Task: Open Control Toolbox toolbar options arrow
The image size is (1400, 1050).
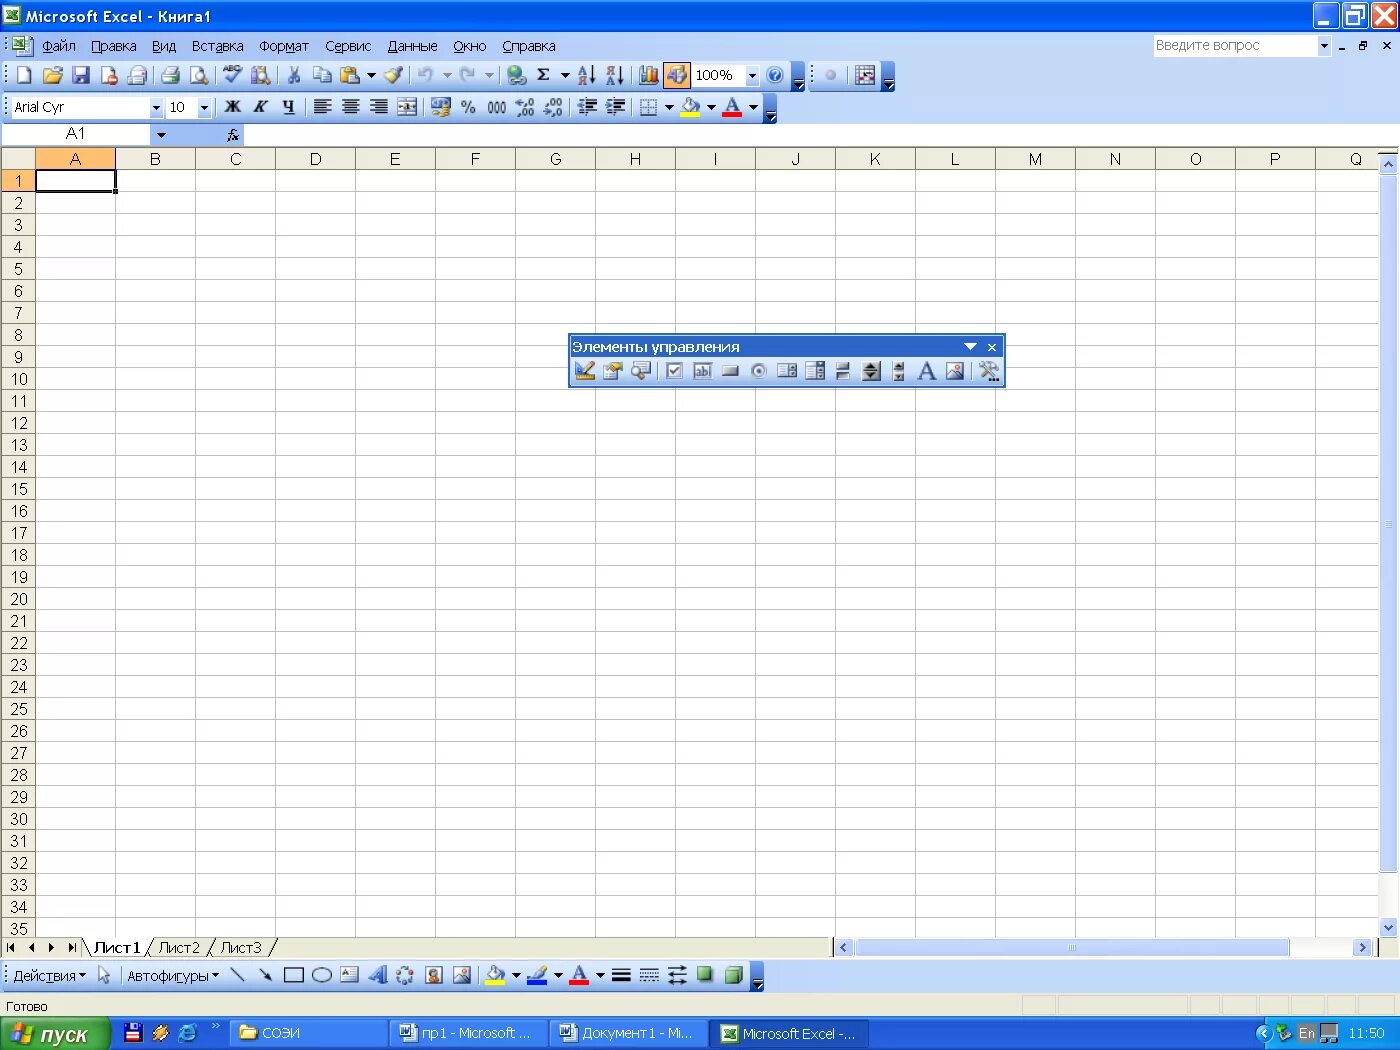Action: [970, 347]
